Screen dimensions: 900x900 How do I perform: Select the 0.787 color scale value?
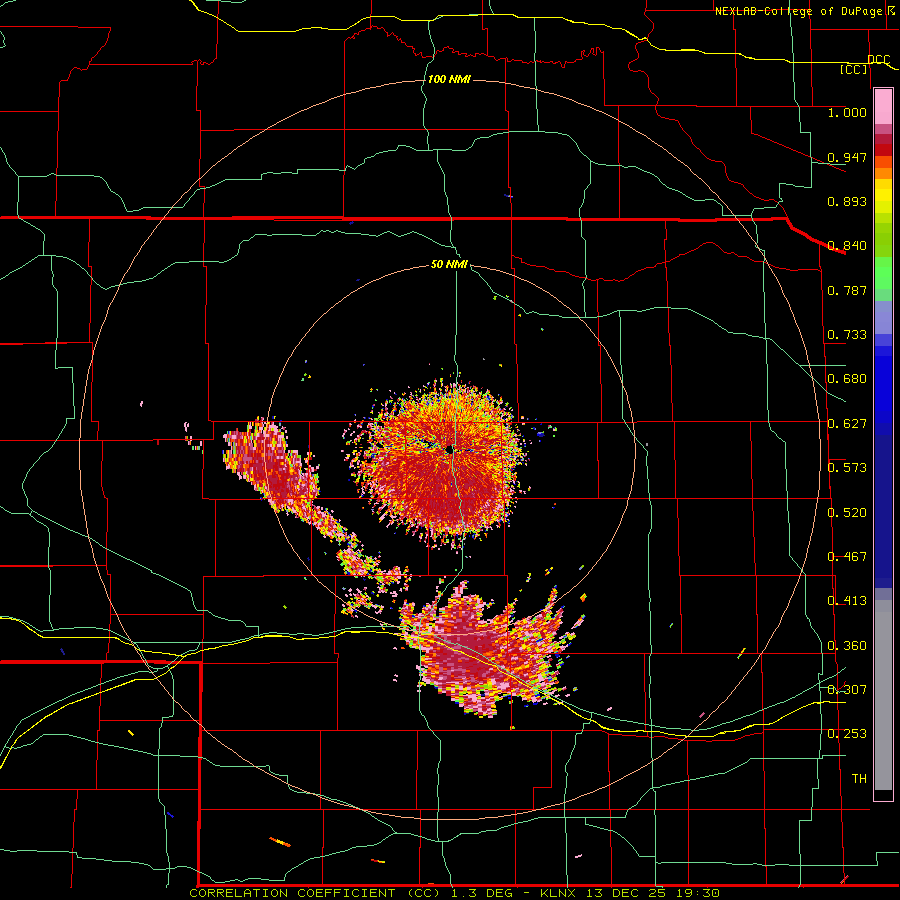point(847,290)
